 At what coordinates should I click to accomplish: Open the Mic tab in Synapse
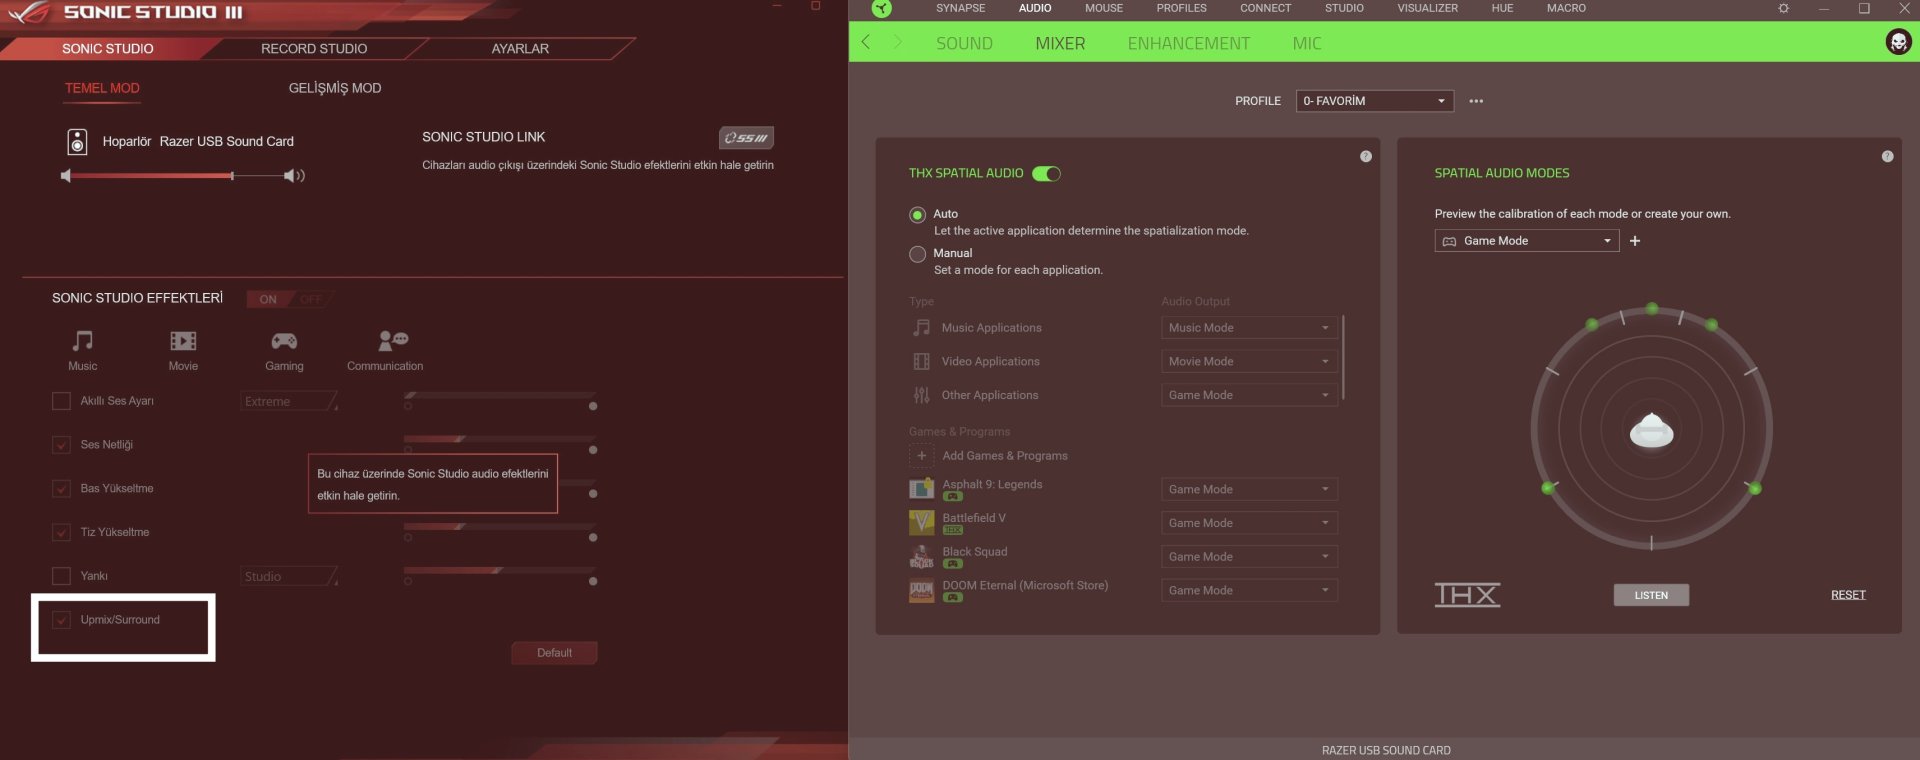(x=1306, y=44)
